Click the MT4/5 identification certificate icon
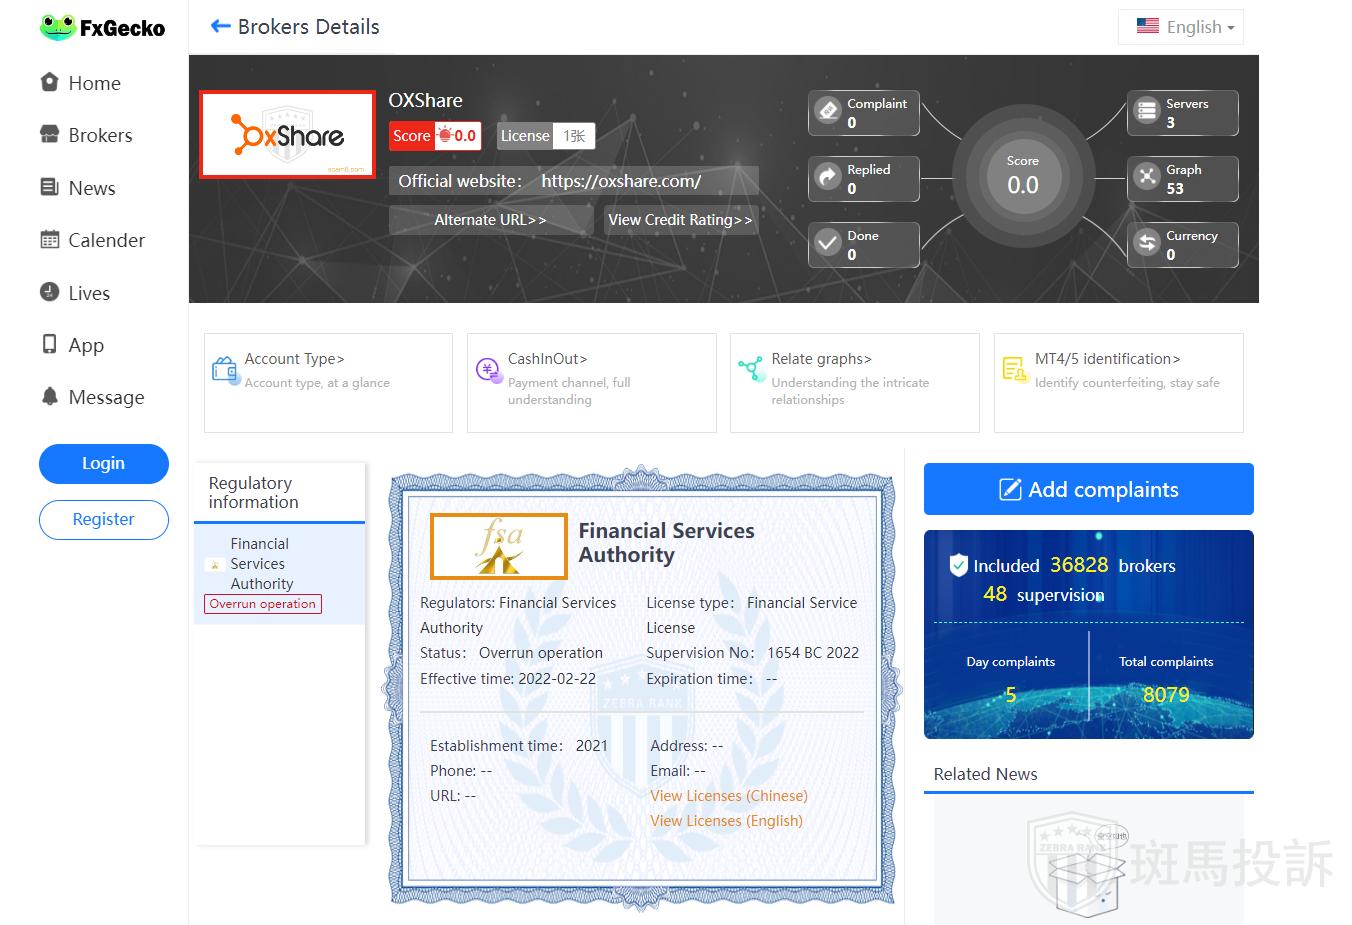Viewport: 1352px width, 925px height. (x=1014, y=370)
